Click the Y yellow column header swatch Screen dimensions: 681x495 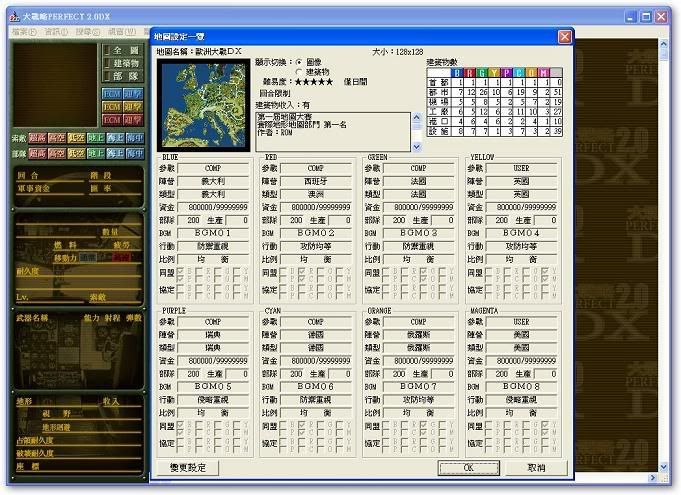pyautogui.click(x=494, y=73)
